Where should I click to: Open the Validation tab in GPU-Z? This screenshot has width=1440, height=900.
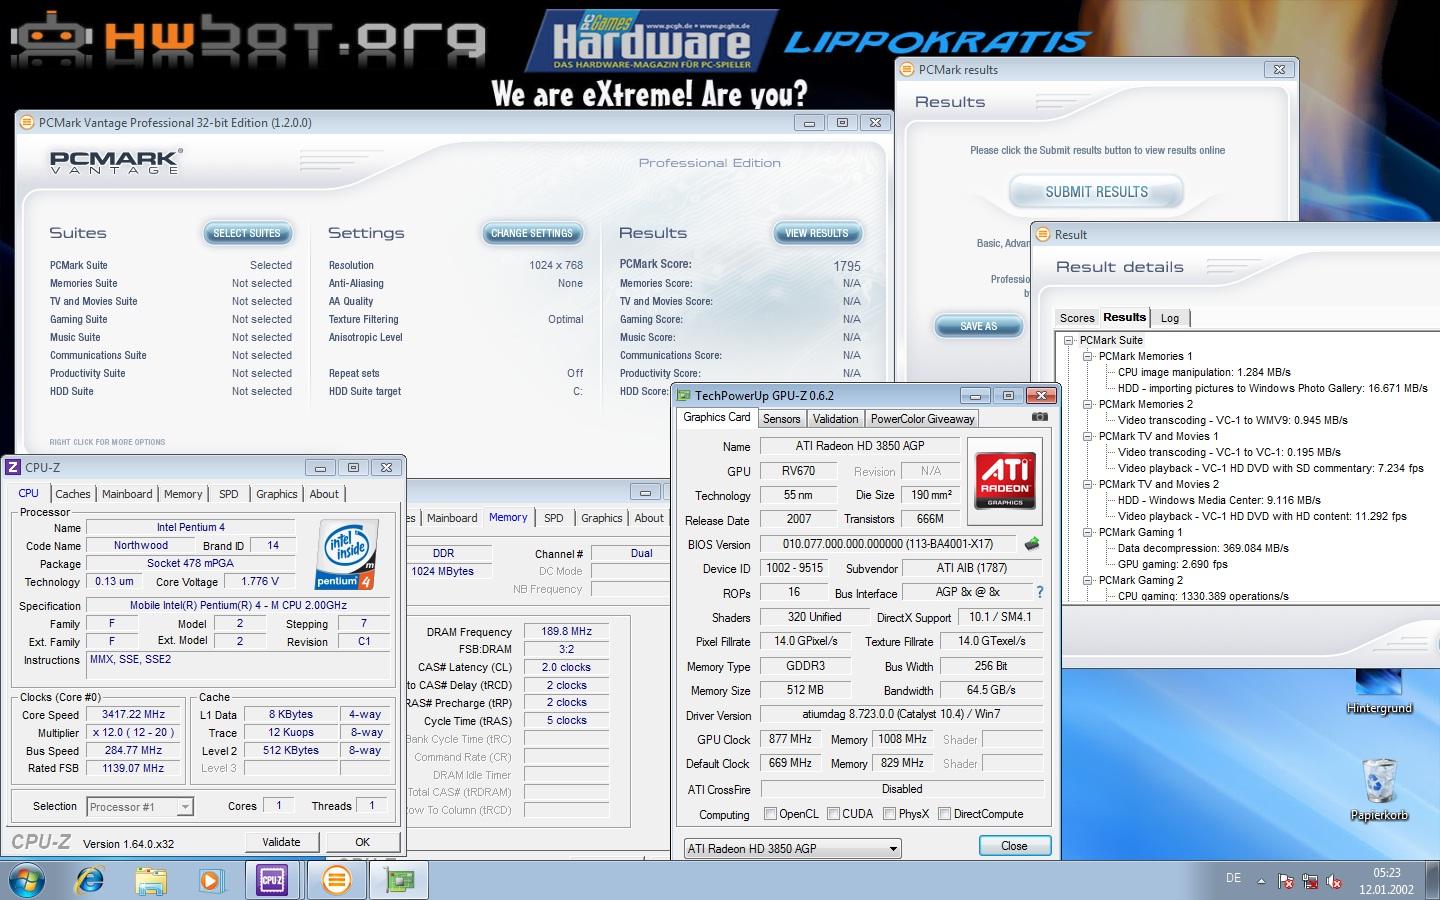pos(835,419)
